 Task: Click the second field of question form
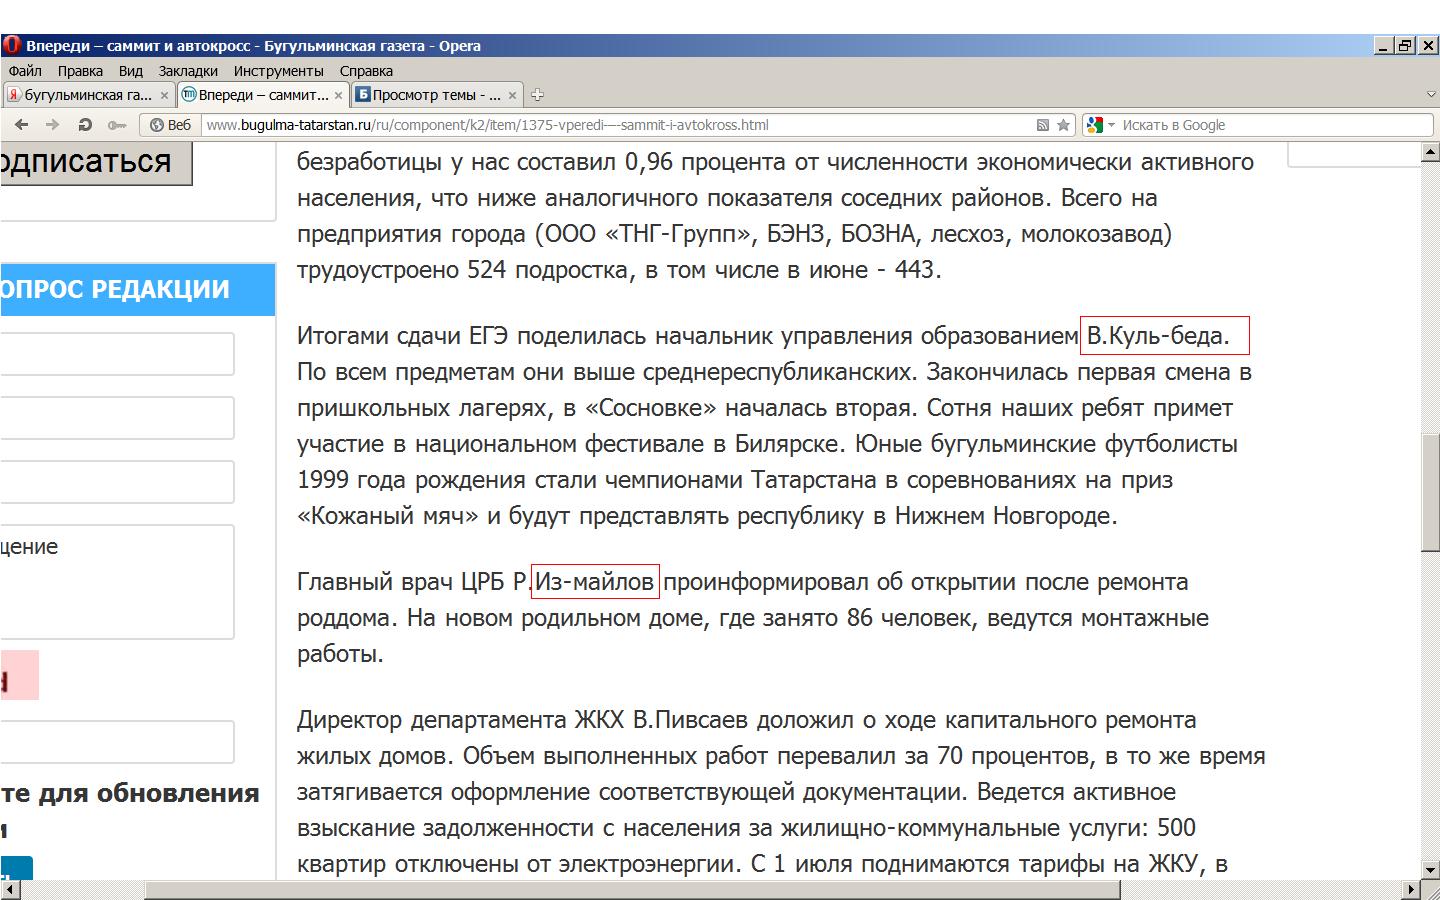point(117,418)
